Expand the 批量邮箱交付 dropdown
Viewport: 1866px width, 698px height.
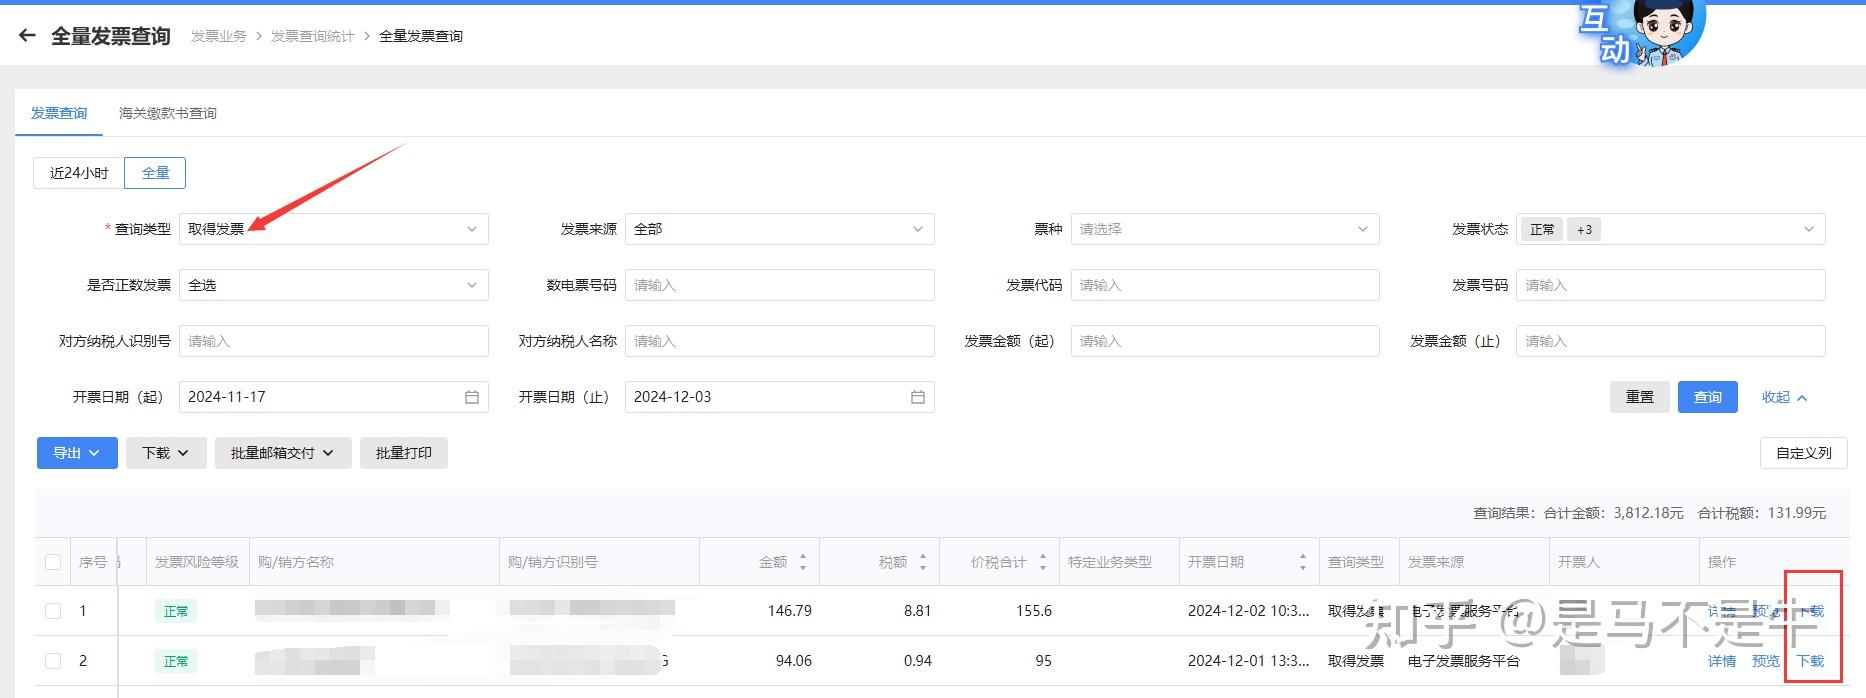coord(283,453)
